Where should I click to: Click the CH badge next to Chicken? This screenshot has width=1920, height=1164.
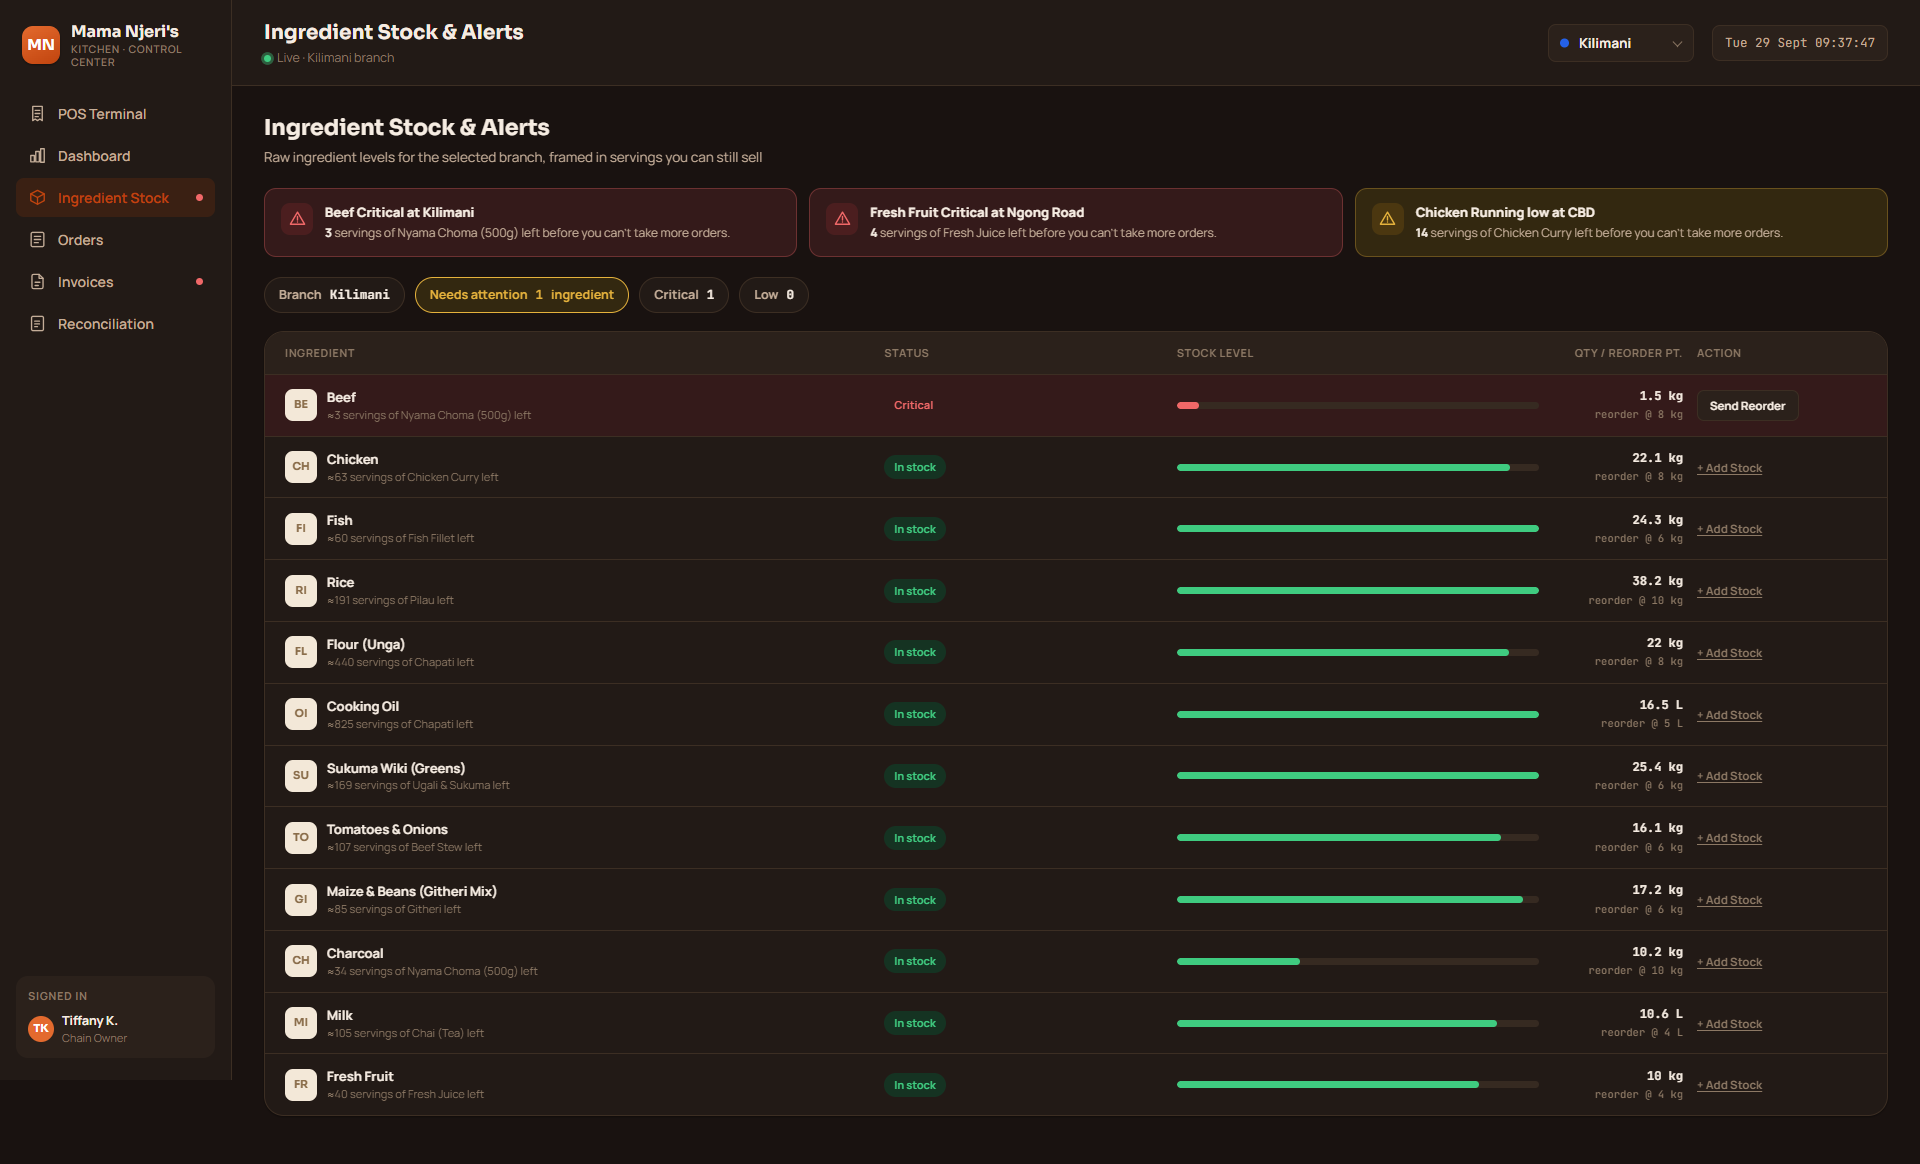point(301,467)
